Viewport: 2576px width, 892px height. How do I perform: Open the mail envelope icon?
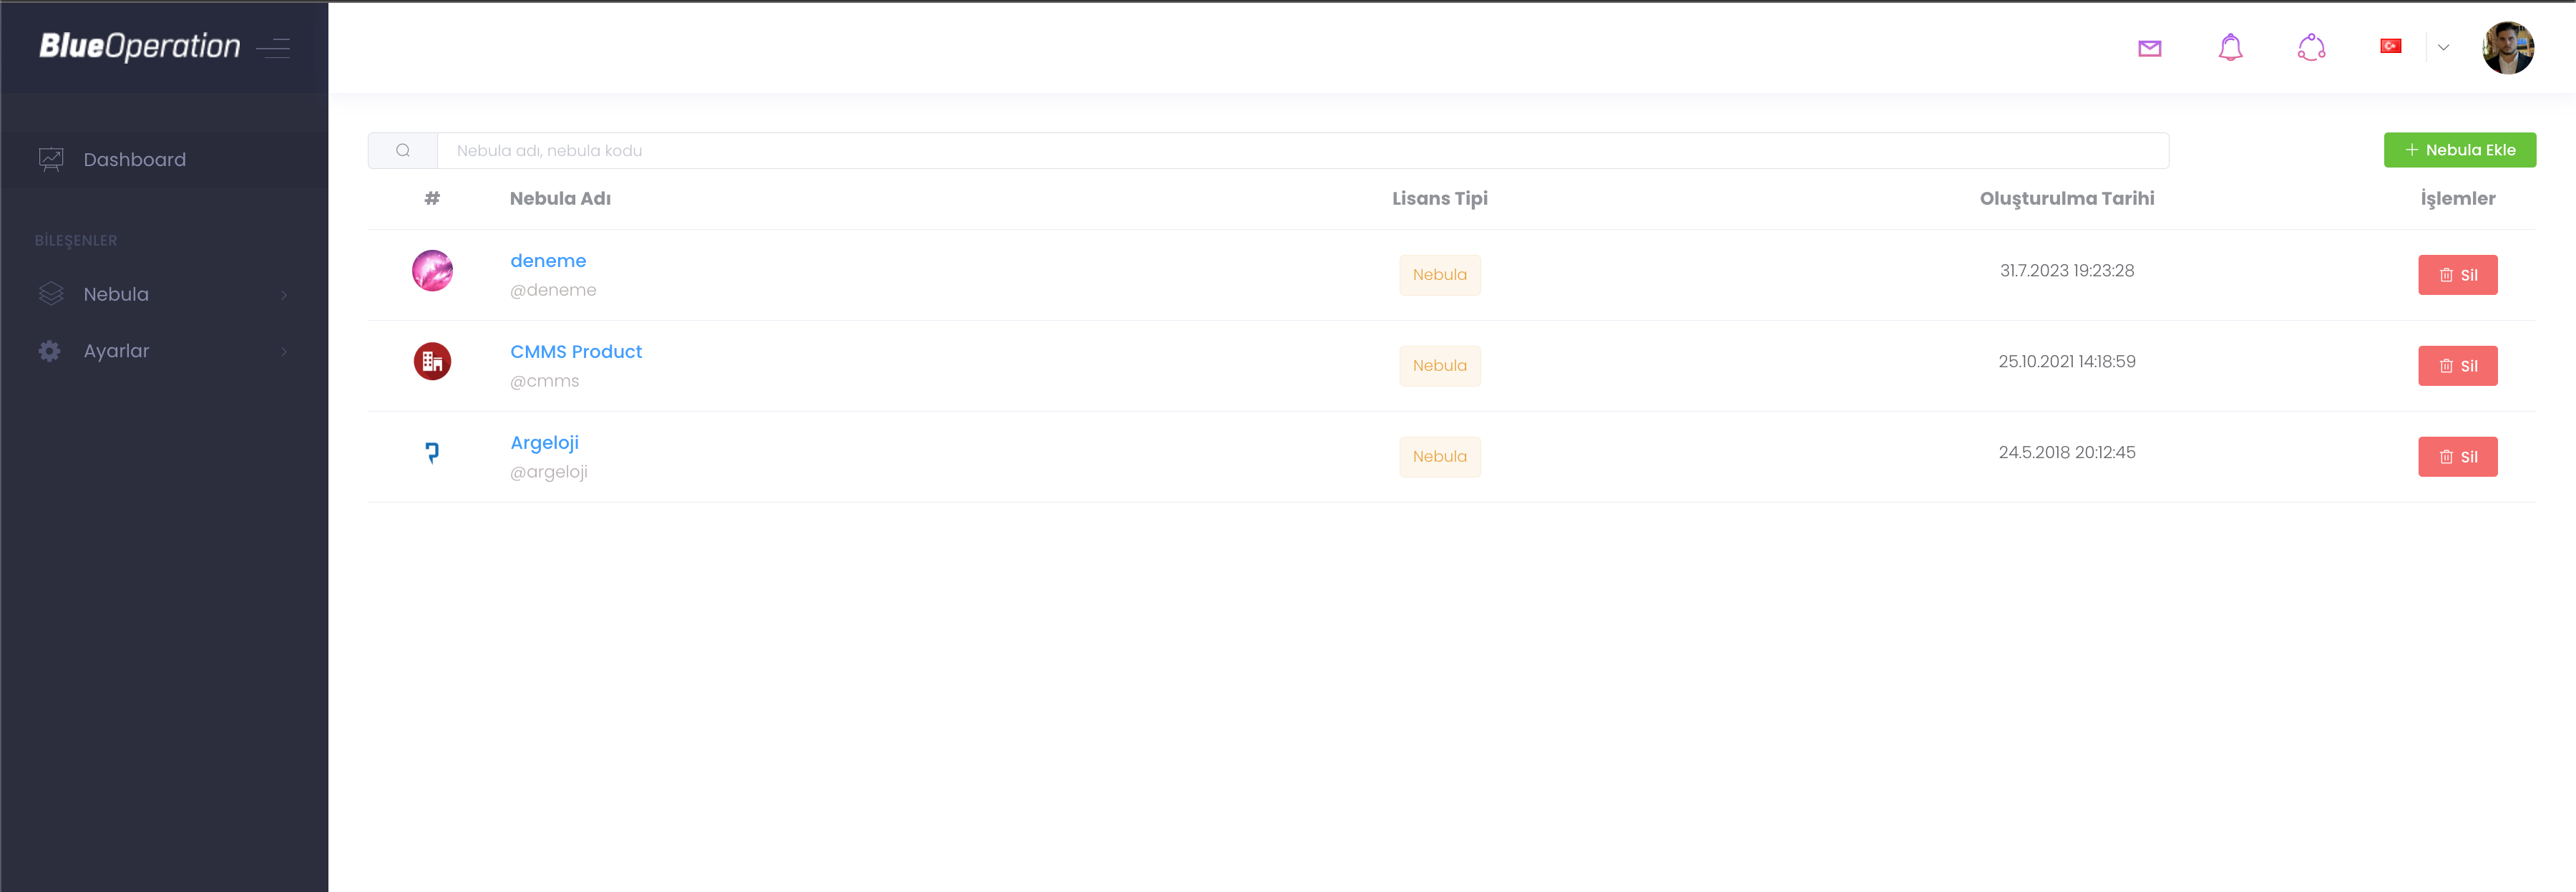2149,48
